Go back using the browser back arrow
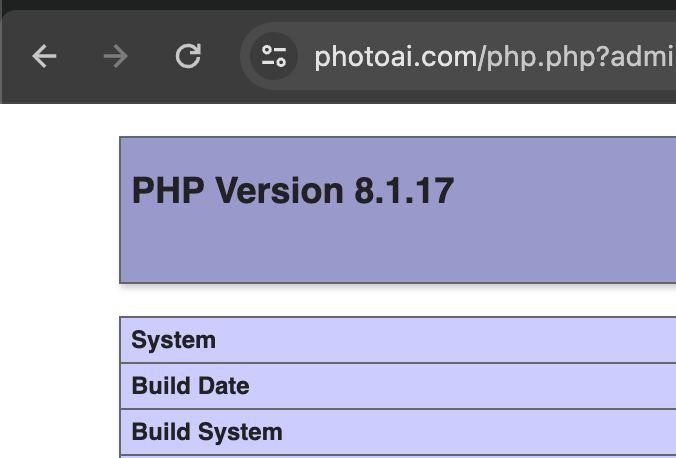Viewport: 676px width, 458px height. click(44, 56)
